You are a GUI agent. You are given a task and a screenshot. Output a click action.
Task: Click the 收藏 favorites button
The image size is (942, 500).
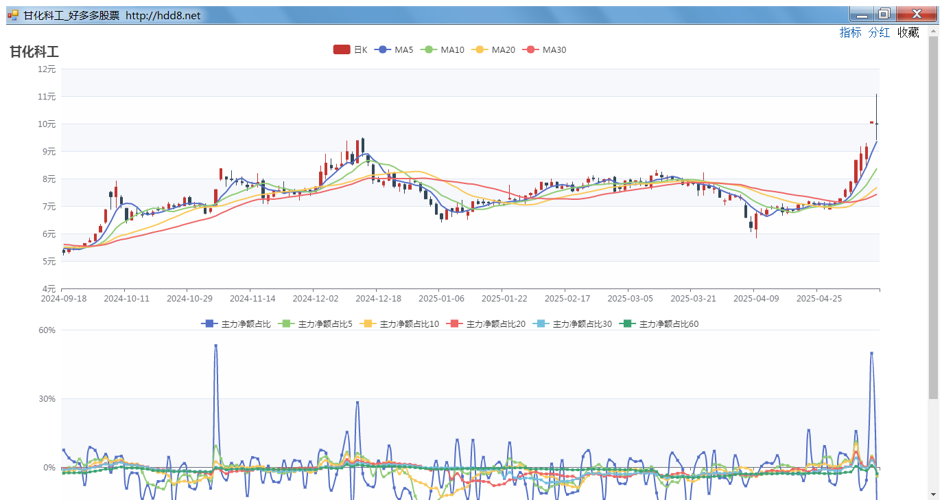coord(908,32)
